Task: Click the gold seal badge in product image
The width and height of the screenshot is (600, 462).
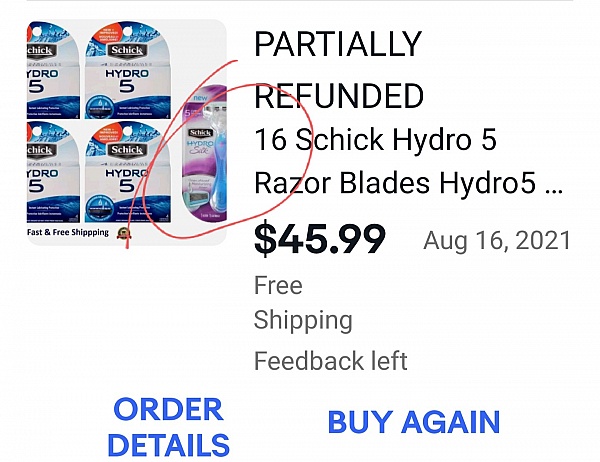Action: coord(124,232)
